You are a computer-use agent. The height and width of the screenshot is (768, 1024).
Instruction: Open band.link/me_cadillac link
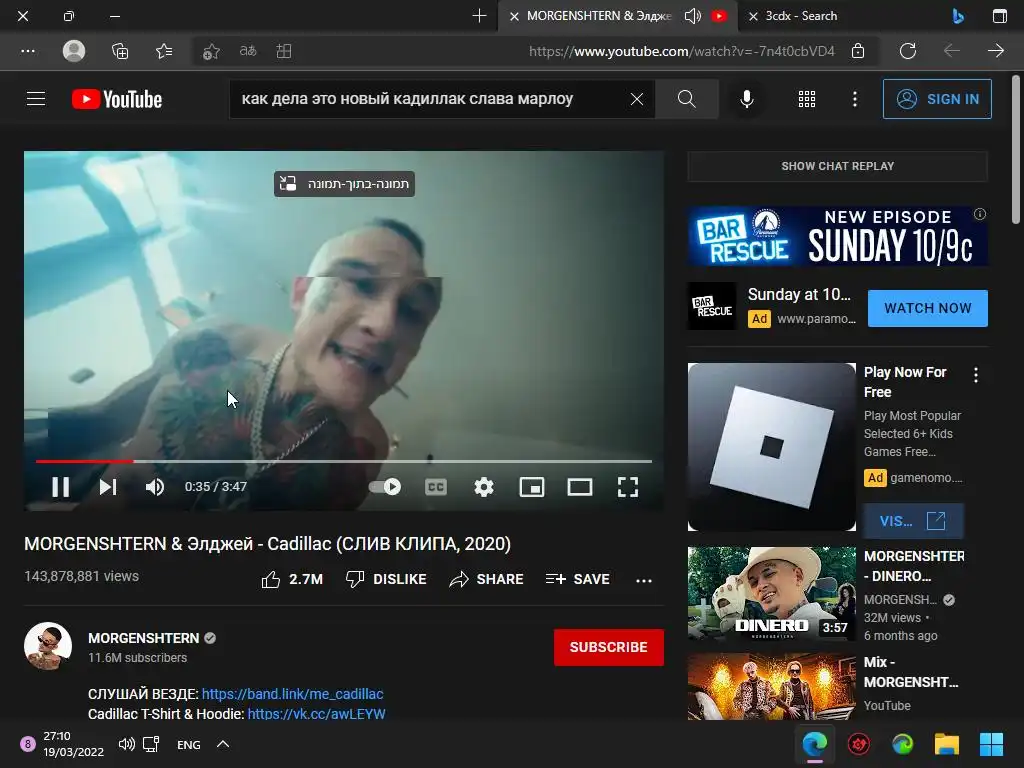293,694
